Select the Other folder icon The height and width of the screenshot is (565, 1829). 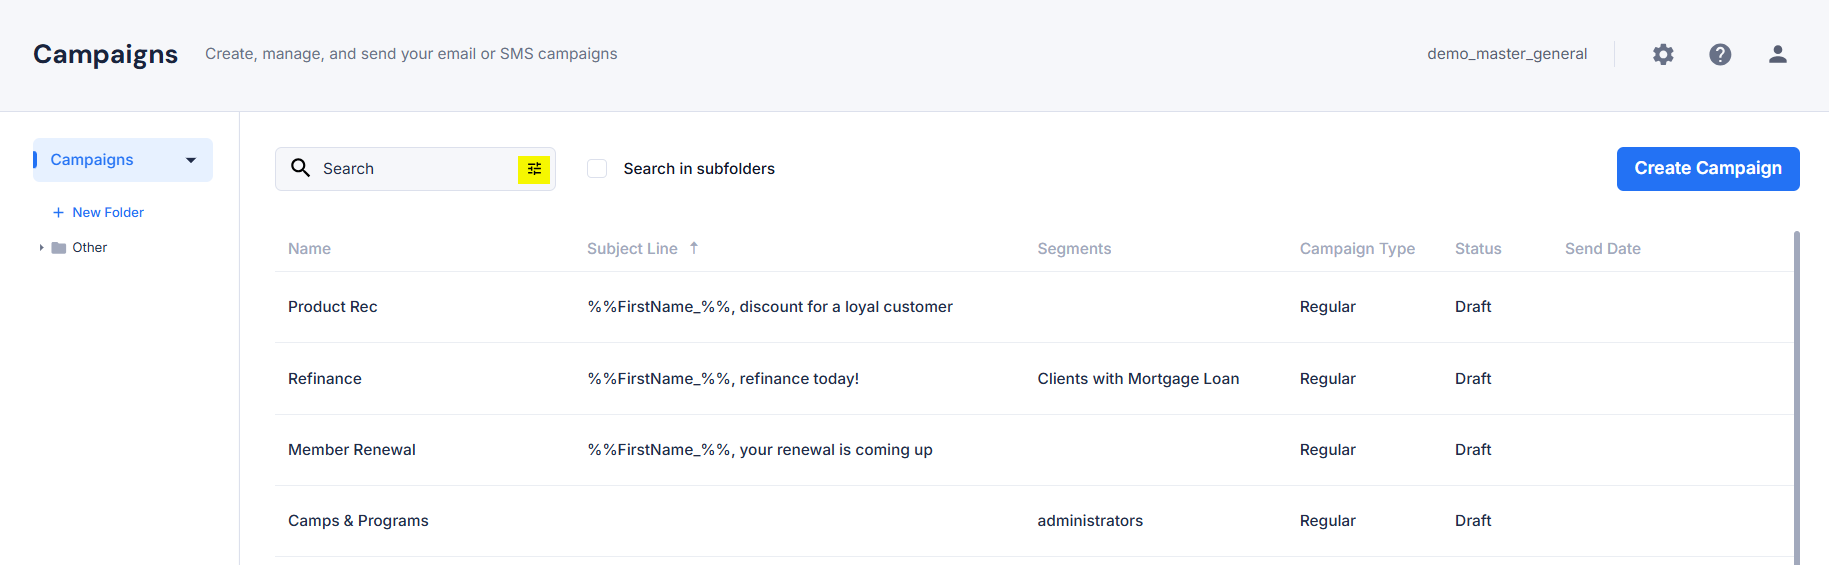(59, 248)
